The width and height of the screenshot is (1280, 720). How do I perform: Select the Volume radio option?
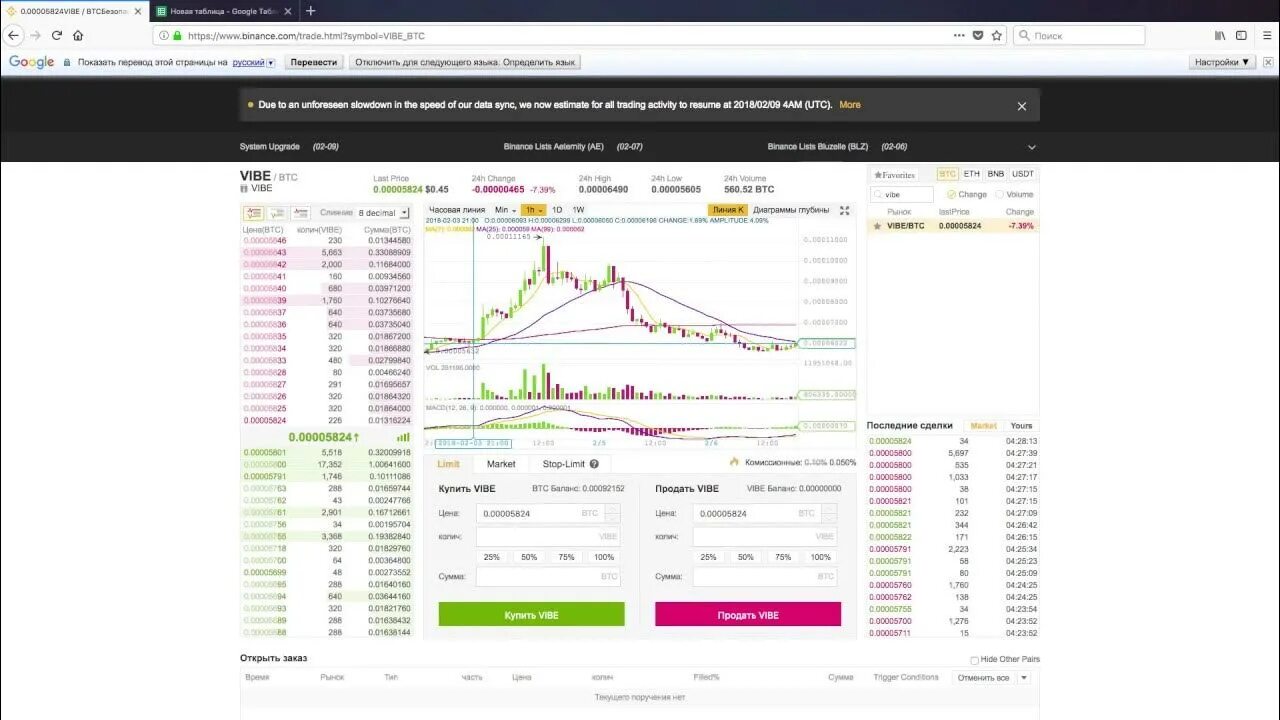pos(1000,195)
